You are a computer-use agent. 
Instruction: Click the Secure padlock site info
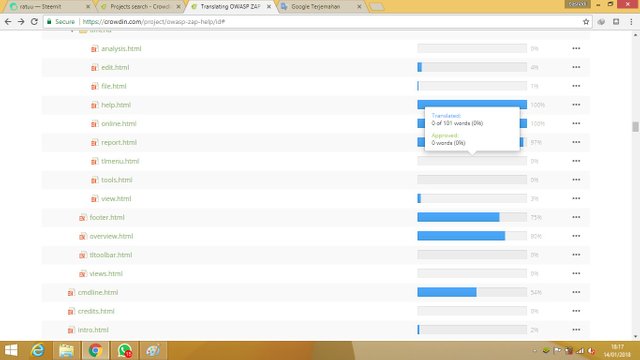[x=61, y=22]
